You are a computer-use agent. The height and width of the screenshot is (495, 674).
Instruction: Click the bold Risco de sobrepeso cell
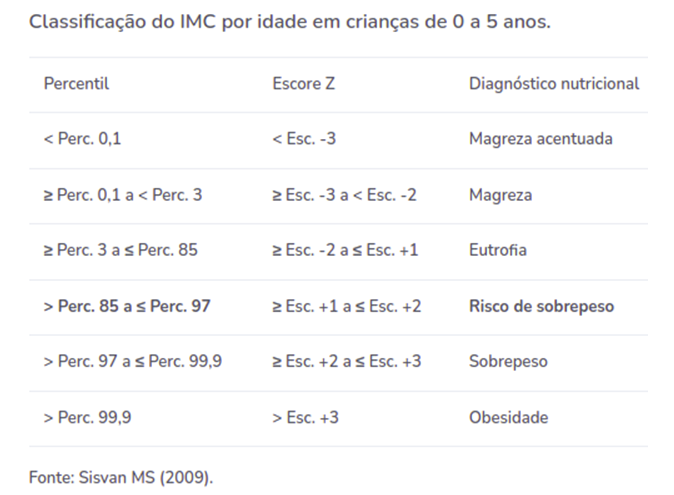tap(541, 306)
